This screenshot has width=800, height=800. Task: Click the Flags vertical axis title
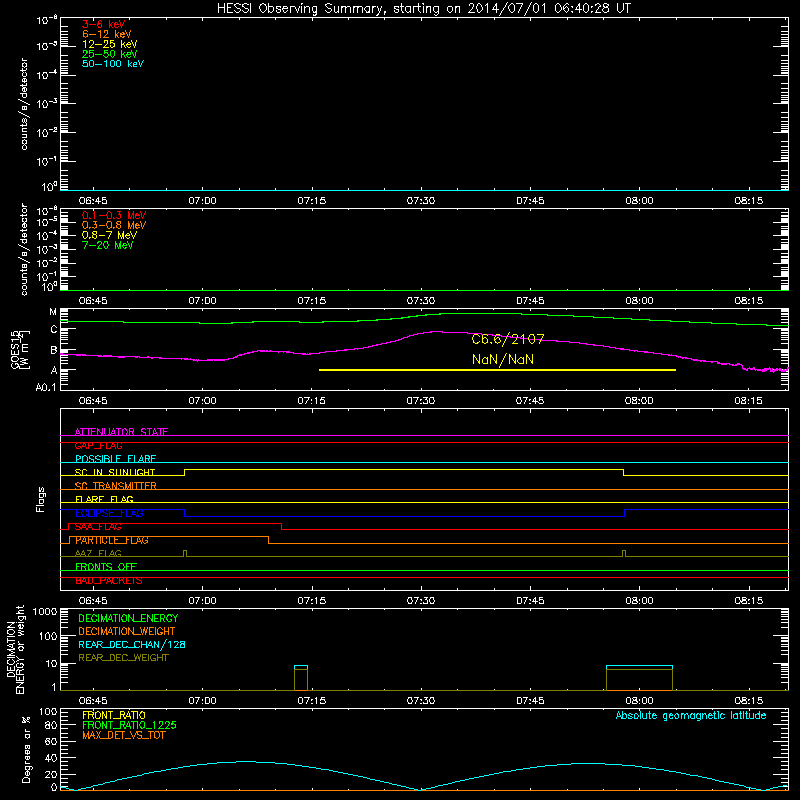point(41,499)
